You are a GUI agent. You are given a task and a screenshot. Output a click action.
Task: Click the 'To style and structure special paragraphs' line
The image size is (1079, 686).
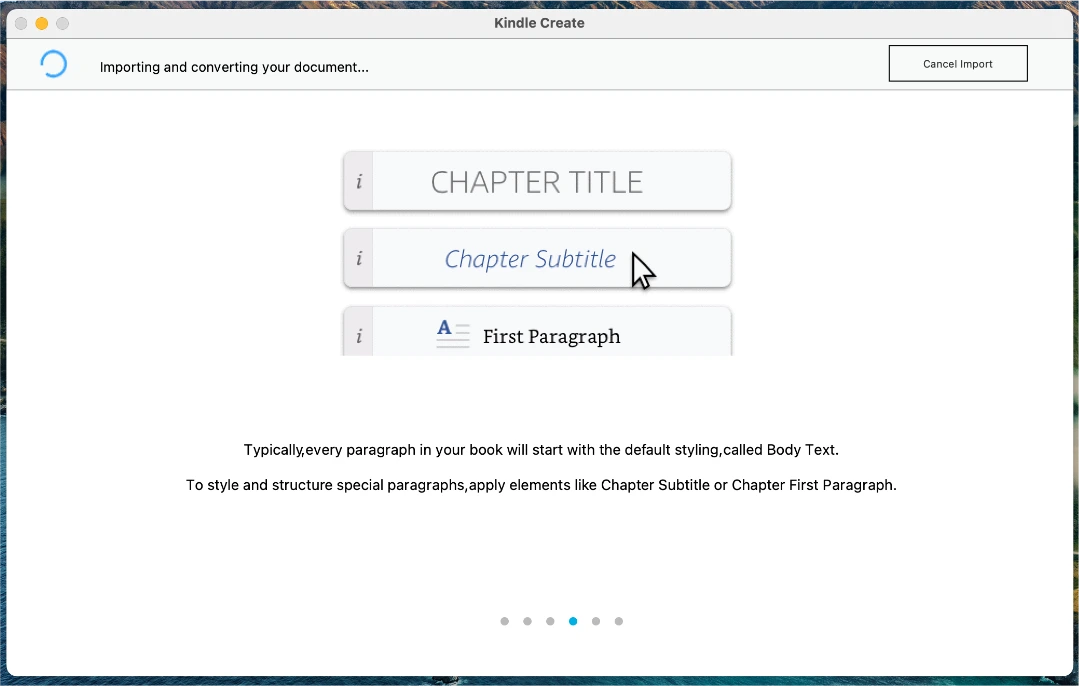click(x=541, y=485)
